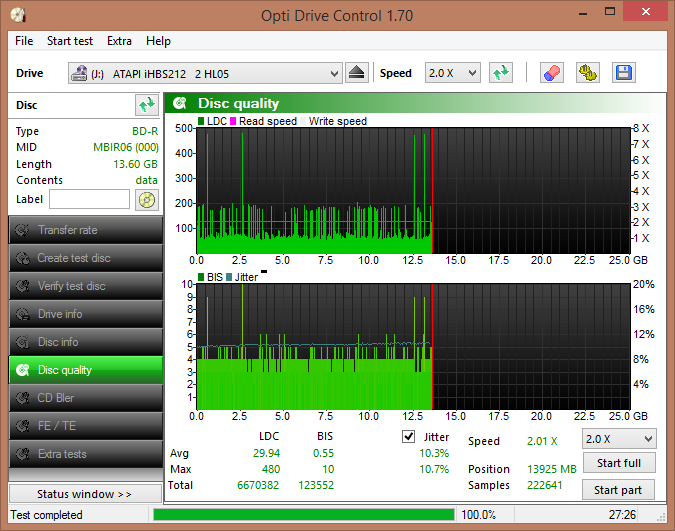
Task: Click the Write speed legend swatch
Action: point(303,121)
